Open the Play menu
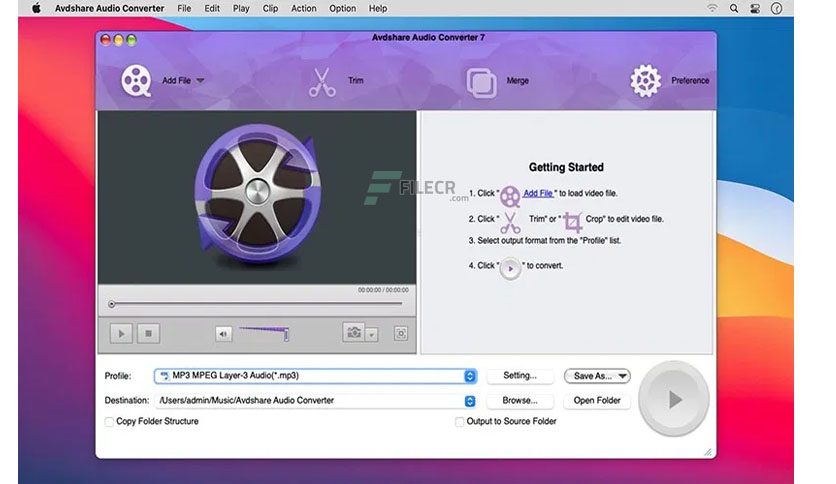Image resolution: width=836 pixels, height=484 pixels. (241, 9)
